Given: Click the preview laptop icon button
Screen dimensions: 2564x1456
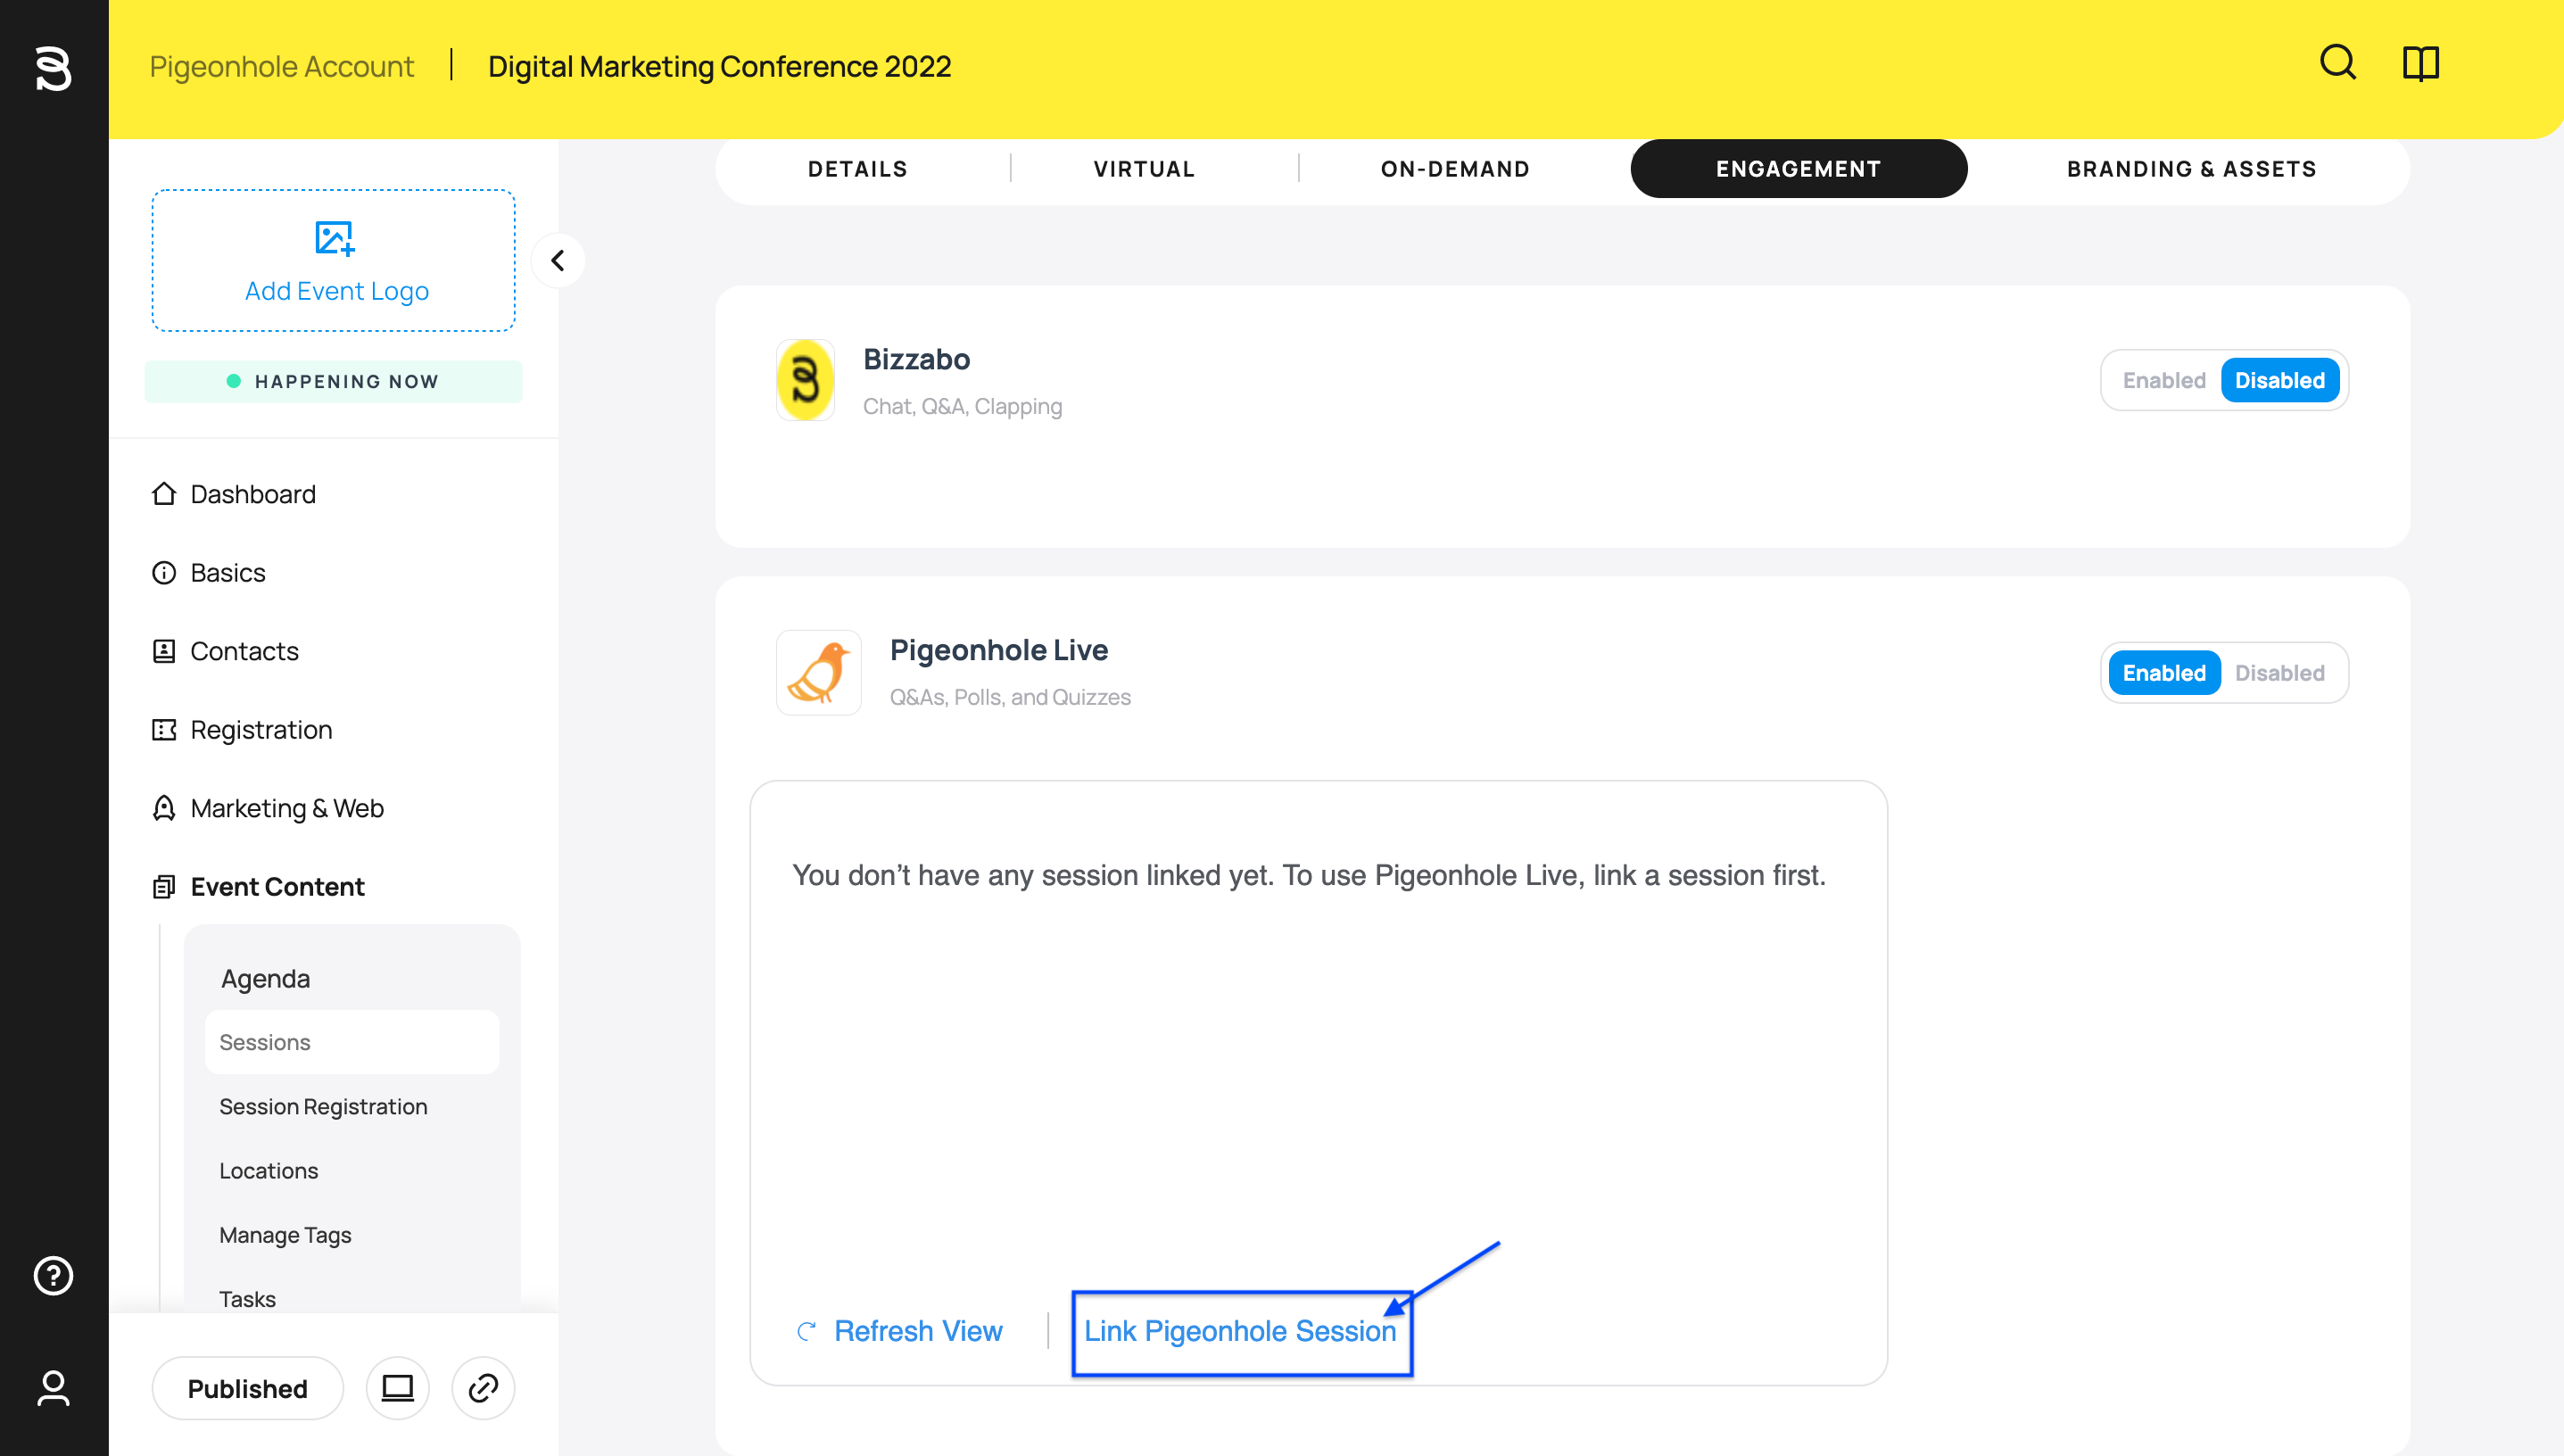Looking at the screenshot, I should [398, 1388].
